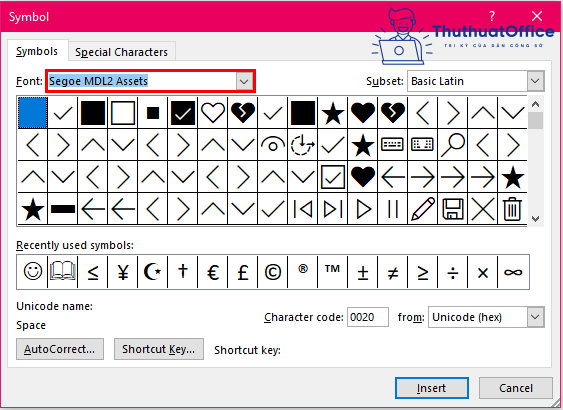Open the Font dropdown arrow
The image size is (563, 410).
pos(244,81)
